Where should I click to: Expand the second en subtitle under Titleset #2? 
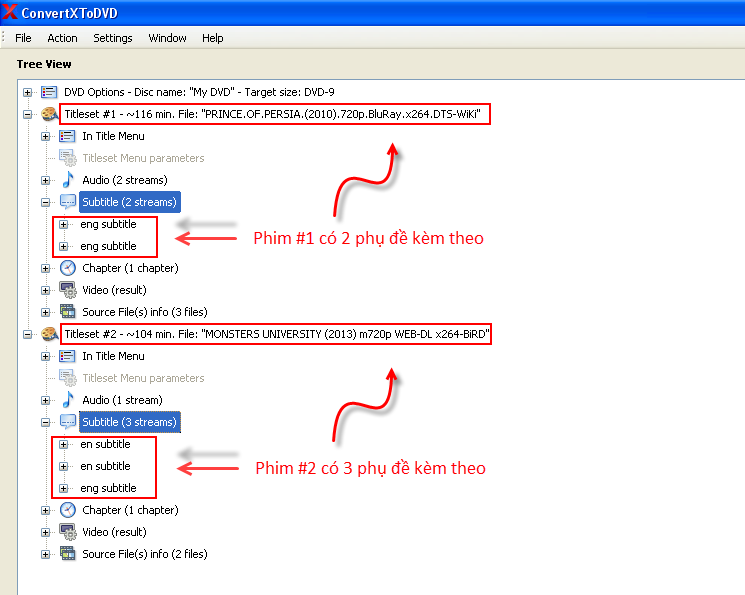[64, 466]
